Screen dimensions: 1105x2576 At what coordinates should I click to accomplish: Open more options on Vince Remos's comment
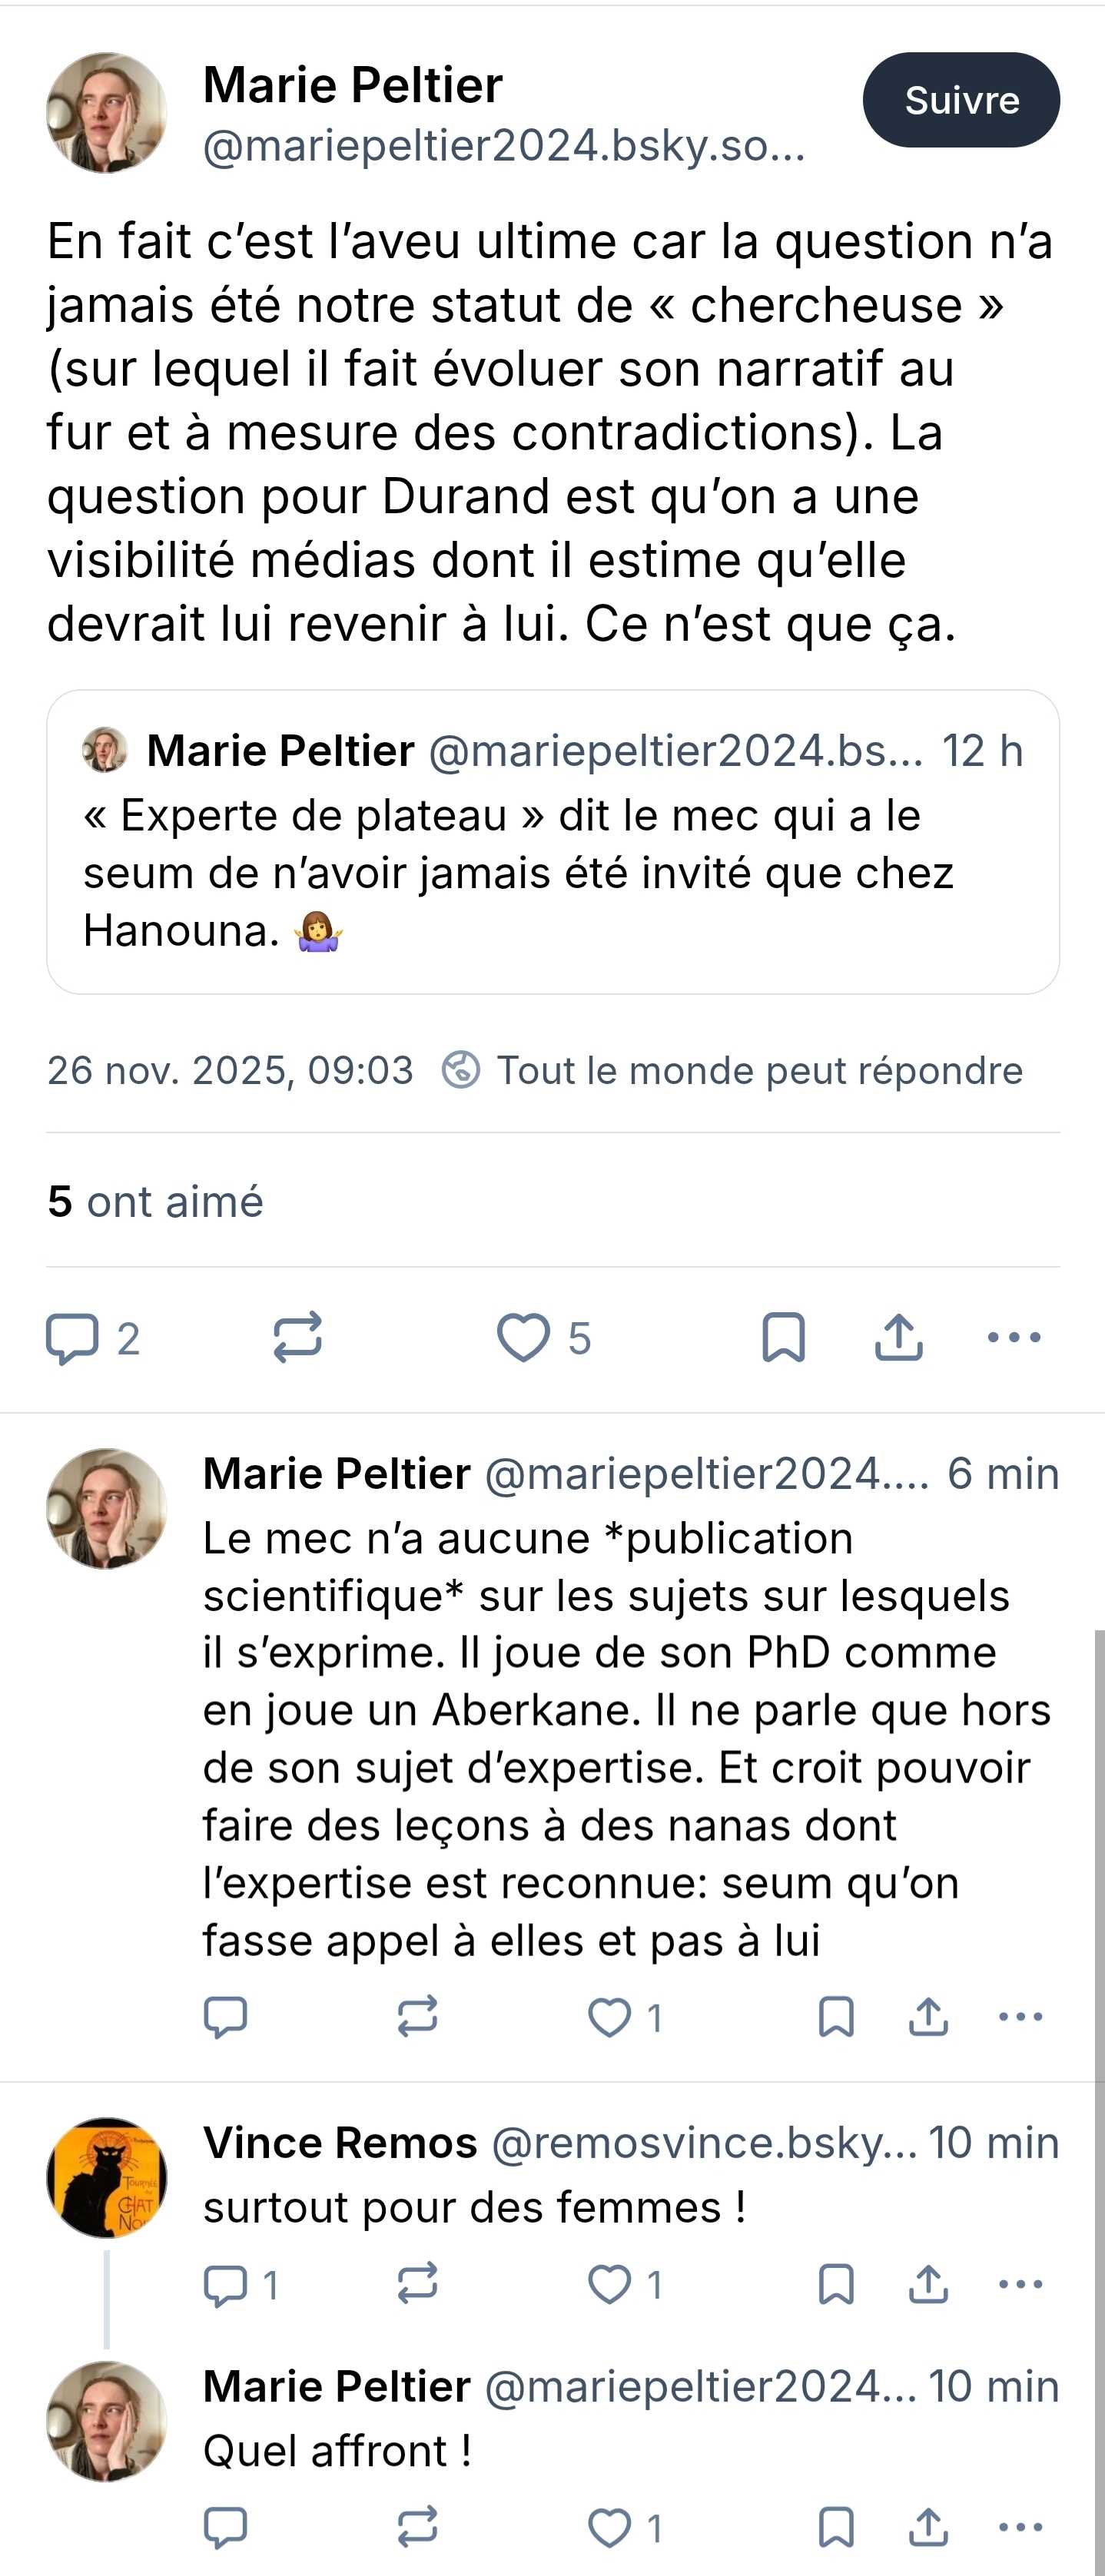coord(1020,2285)
